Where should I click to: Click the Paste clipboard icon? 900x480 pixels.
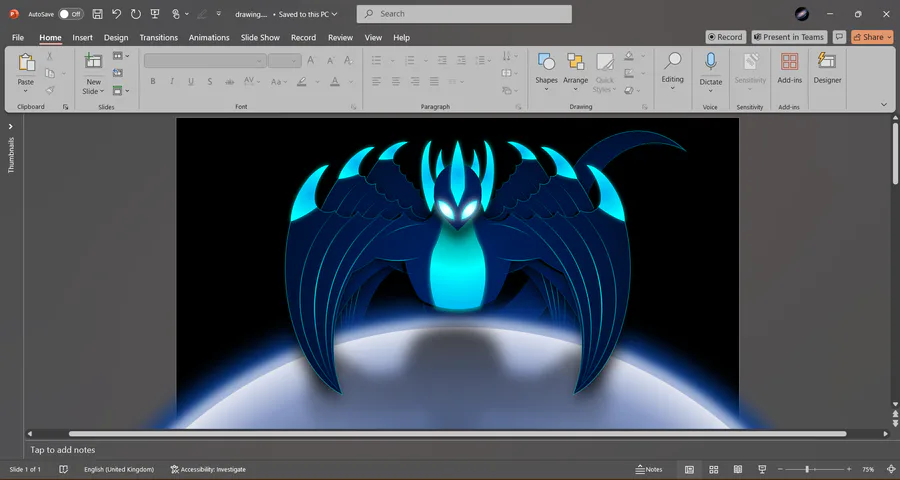(x=26, y=63)
